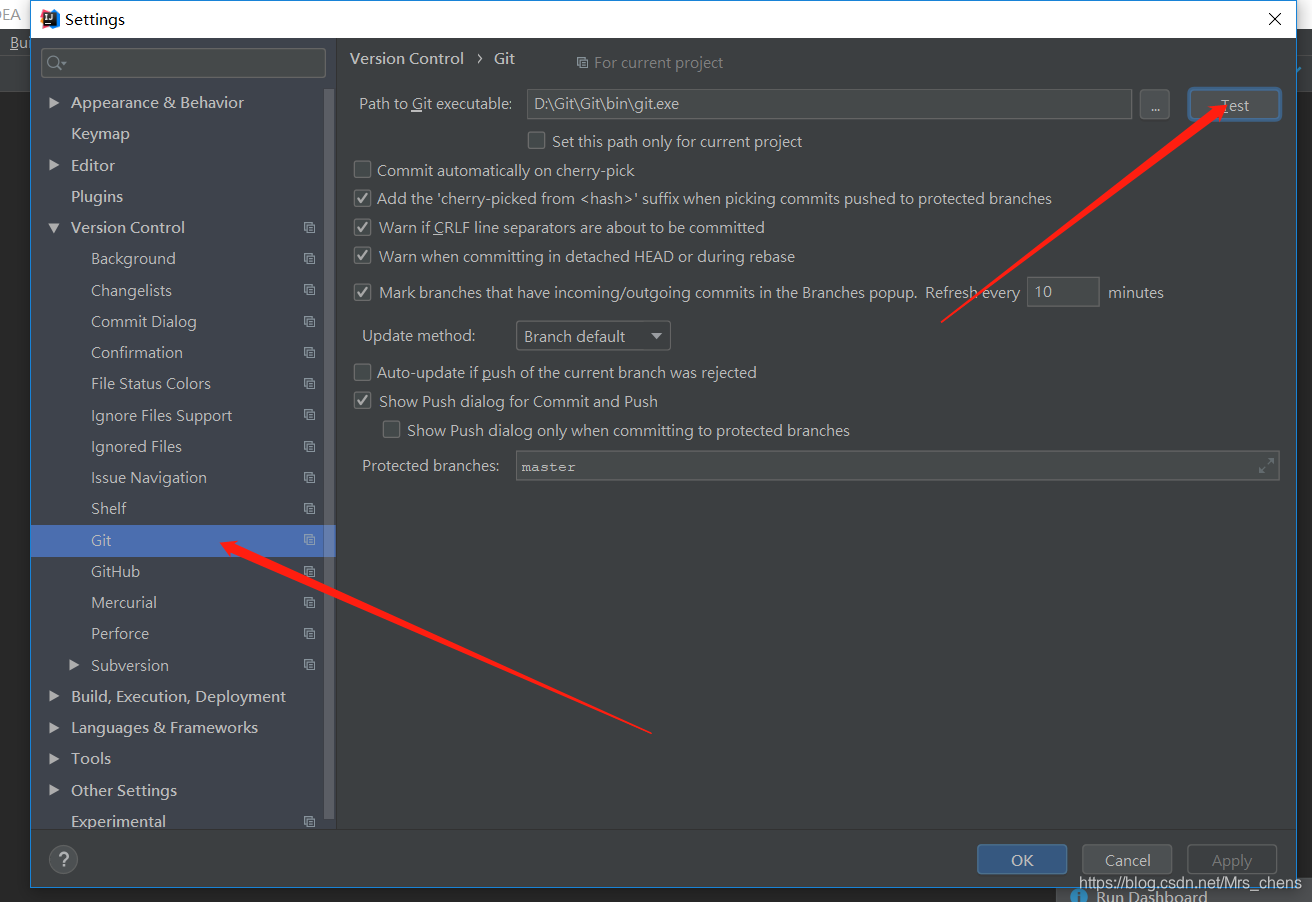This screenshot has height=902, width=1312.
Task: Select Commit Dialog settings item
Action: (144, 321)
